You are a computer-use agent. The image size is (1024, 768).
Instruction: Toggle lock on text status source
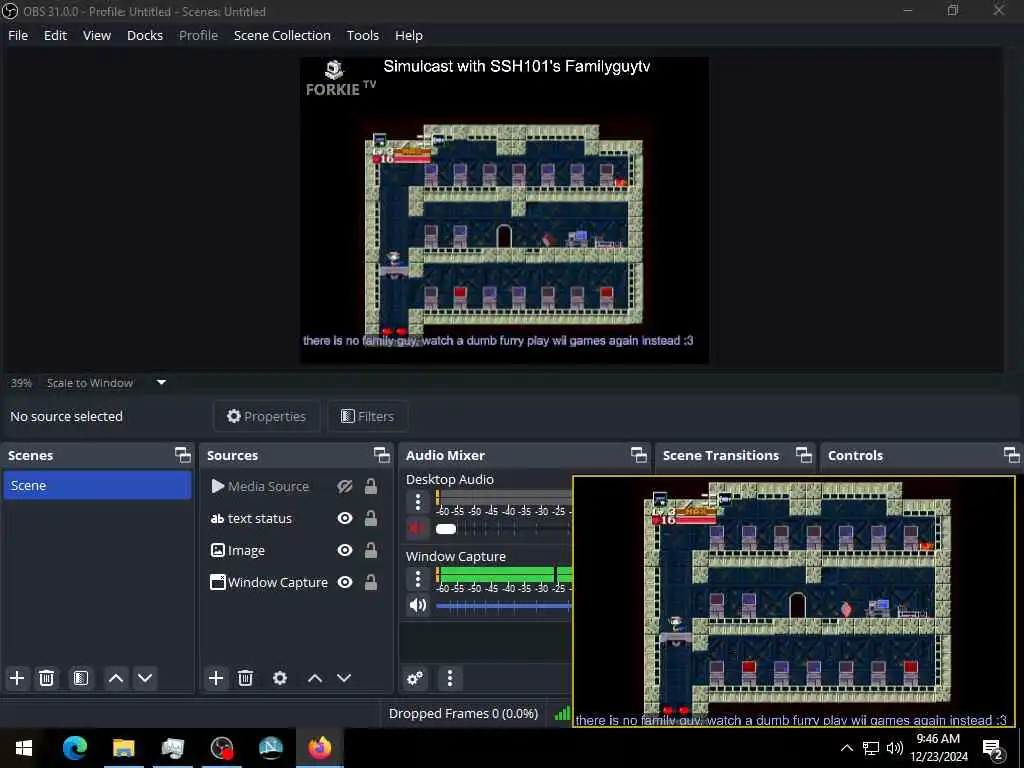click(x=370, y=518)
